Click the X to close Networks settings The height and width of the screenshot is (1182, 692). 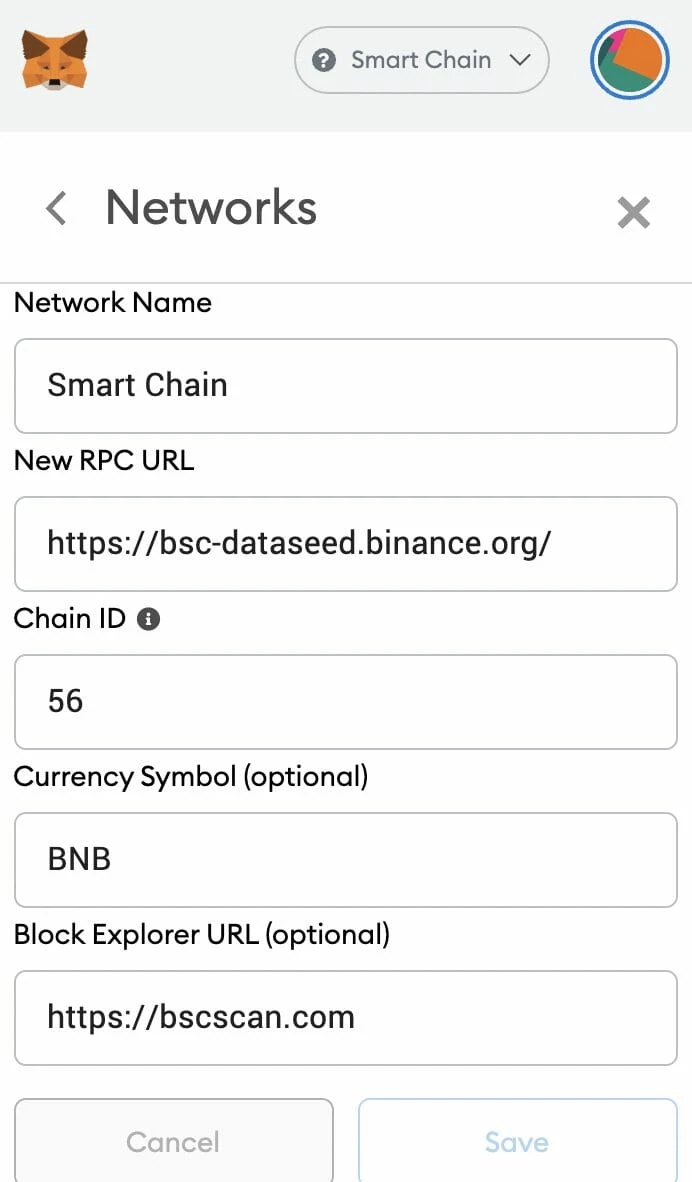[x=633, y=212]
